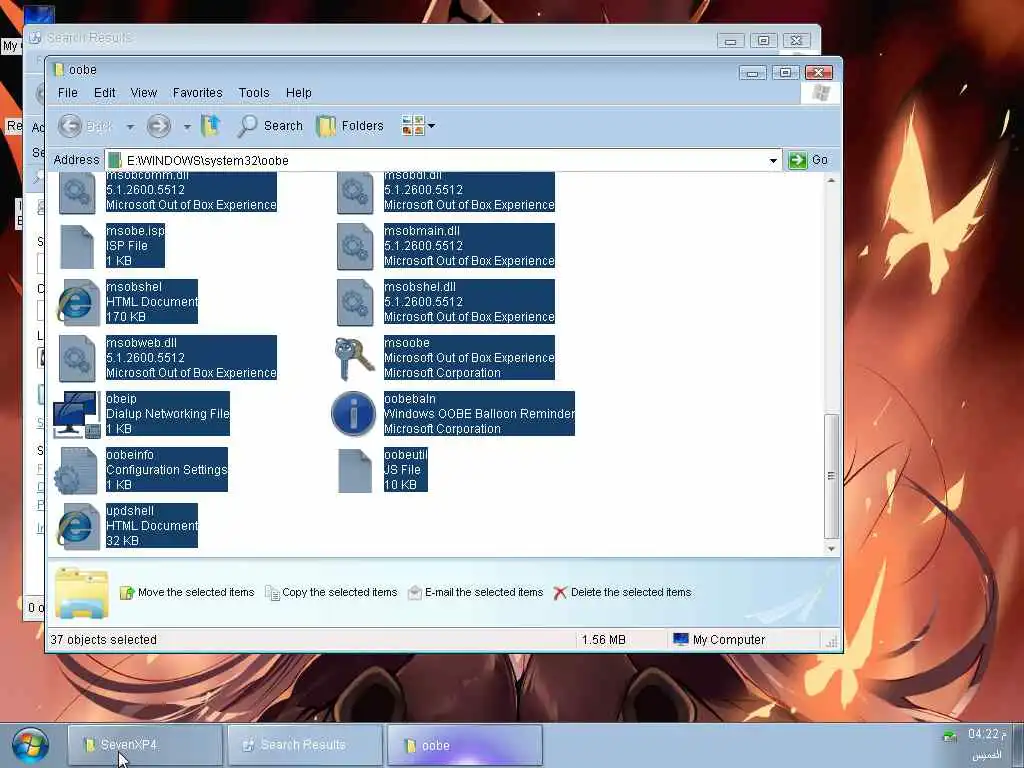Click Copy the selected items
This screenshot has width=1024, height=768.
[332, 592]
